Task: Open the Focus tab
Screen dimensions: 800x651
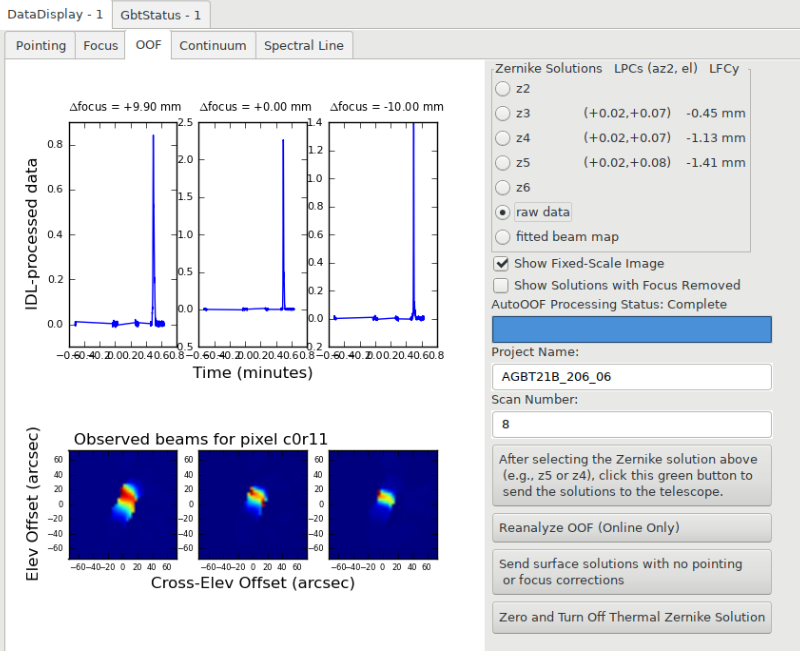Action: tap(101, 45)
